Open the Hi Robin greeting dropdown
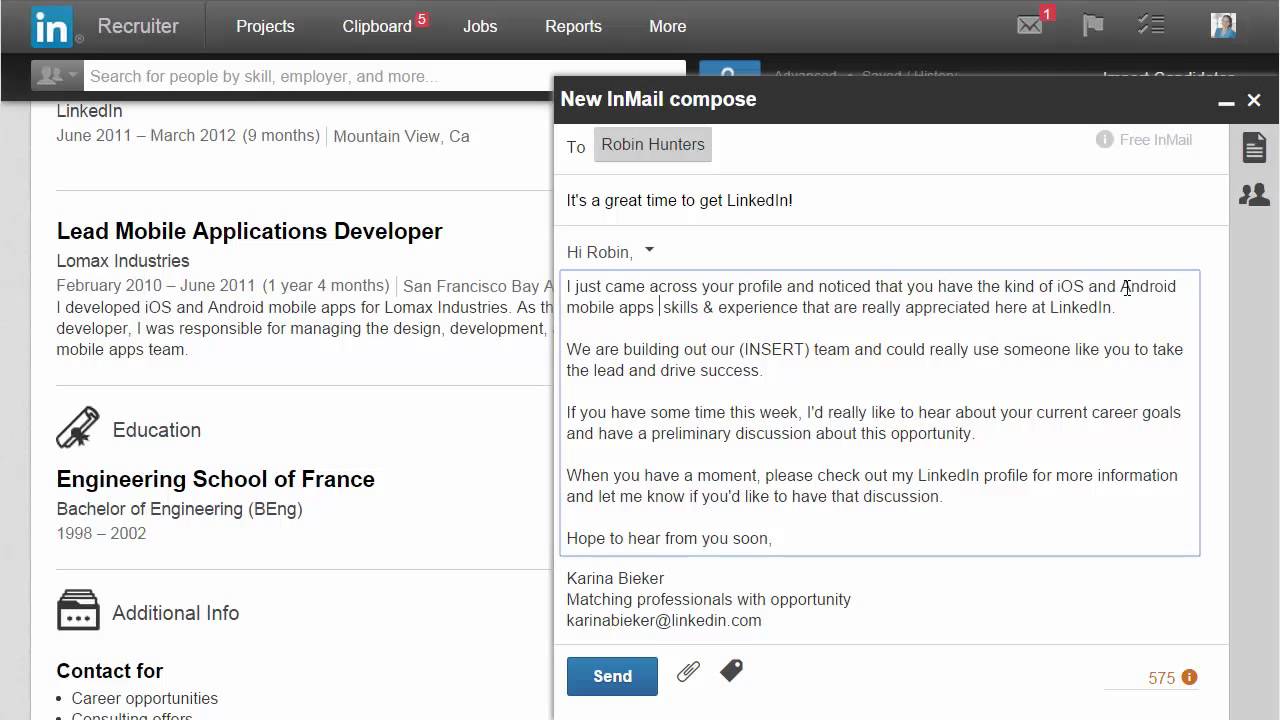Image resolution: width=1280 pixels, height=720 pixels. click(x=649, y=249)
